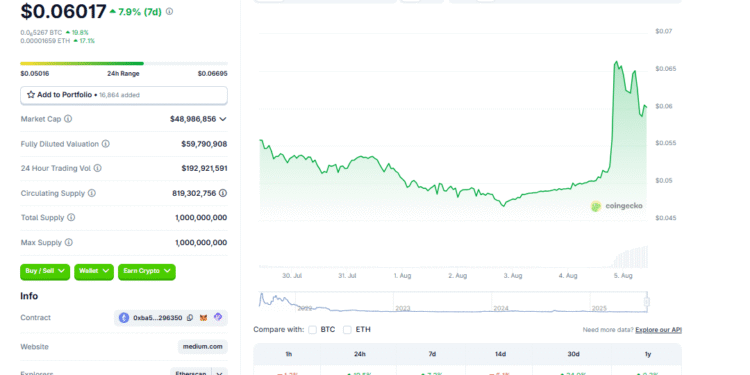Expand the Market Cap chevron
Image resolution: width=750 pixels, height=375 pixels.
coord(223,119)
